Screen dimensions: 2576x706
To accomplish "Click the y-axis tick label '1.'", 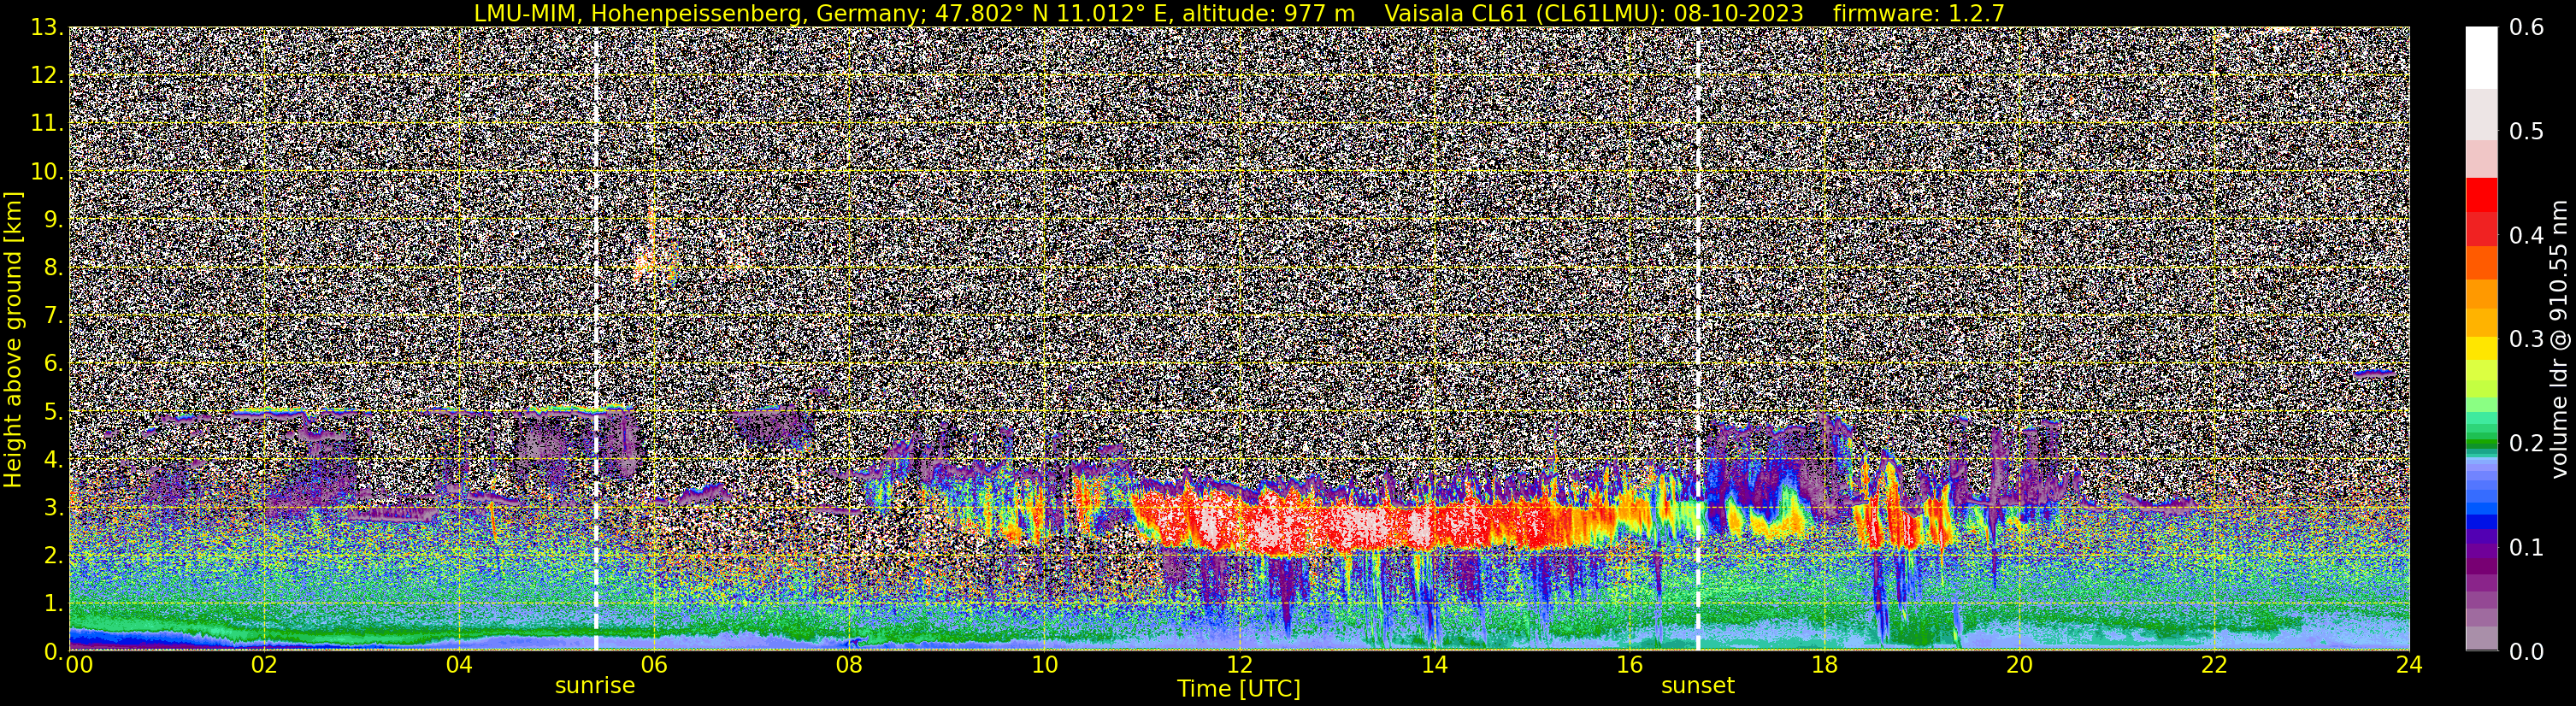I will tap(53, 603).
